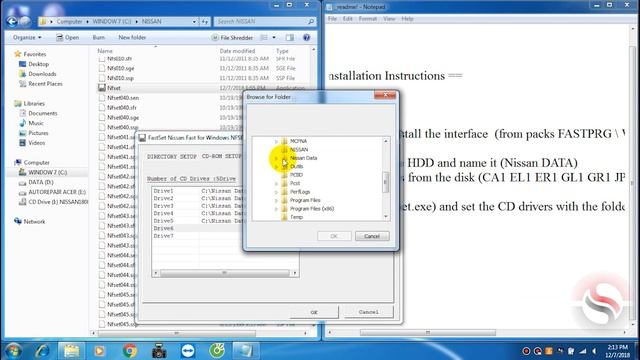Click the change view icon in Explorer

pyautogui.click(x=264, y=38)
